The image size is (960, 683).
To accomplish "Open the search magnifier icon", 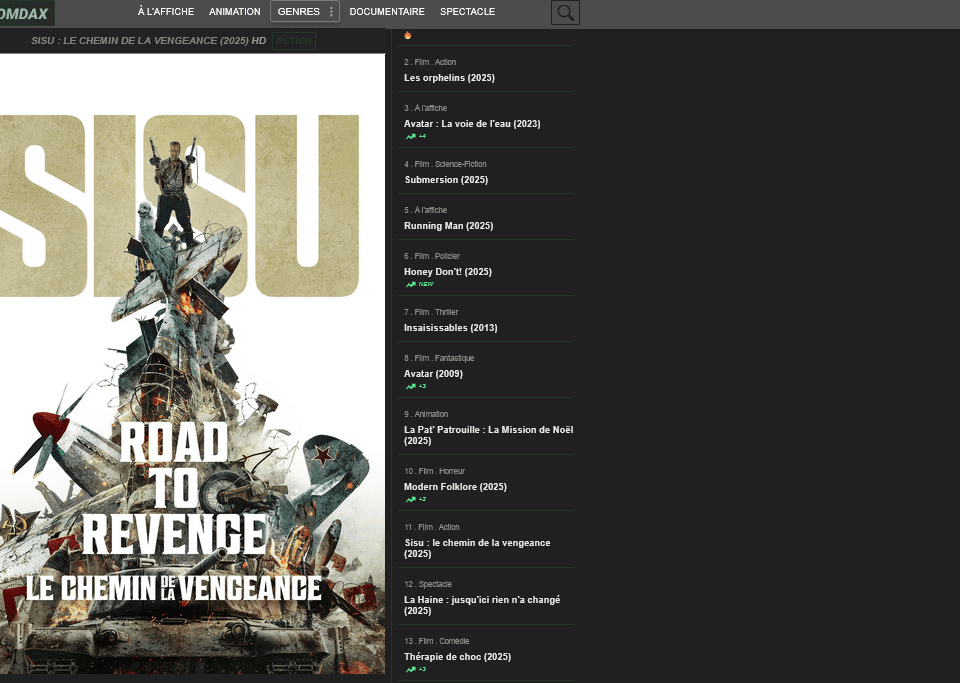I will (x=565, y=12).
